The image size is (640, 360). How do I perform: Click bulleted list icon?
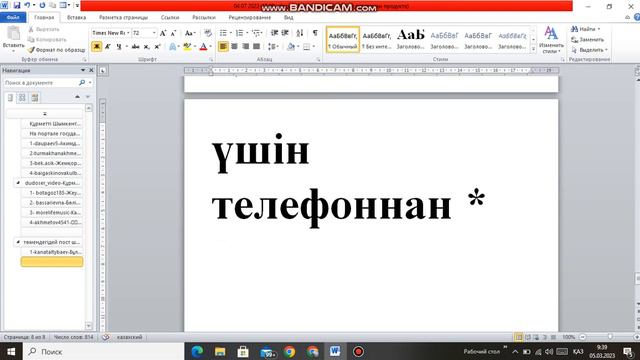click(223, 33)
